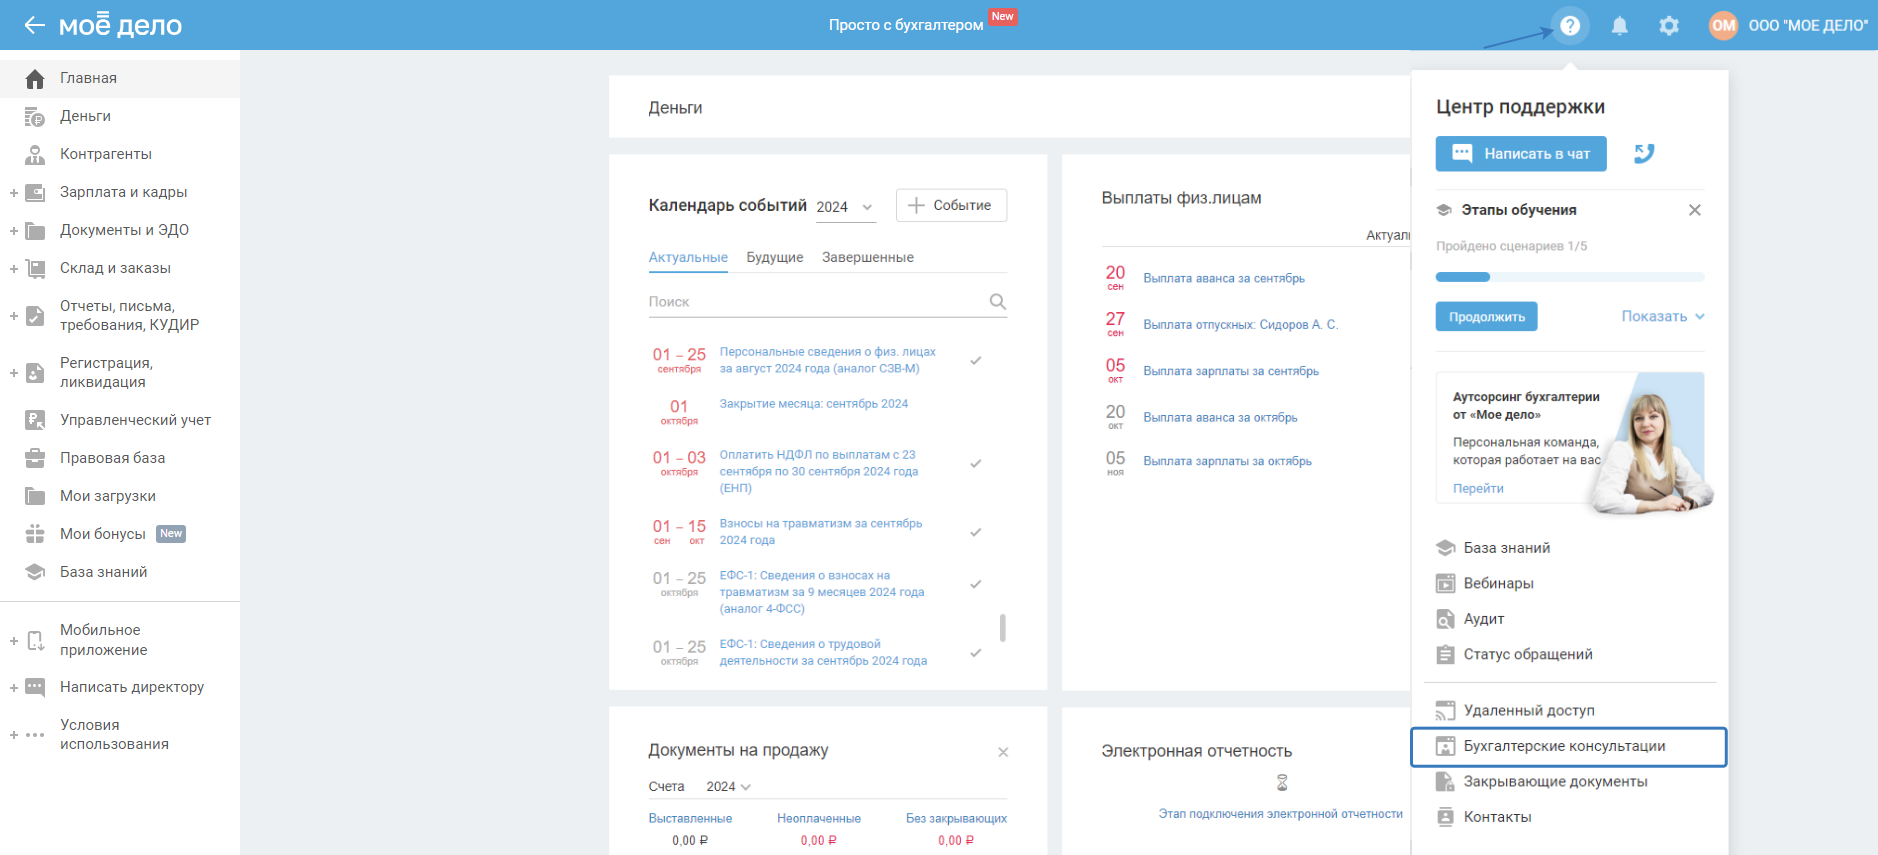
Task: Click the training scenarios progress bar
Action: pyautogui.click(x=1570, y=277)
